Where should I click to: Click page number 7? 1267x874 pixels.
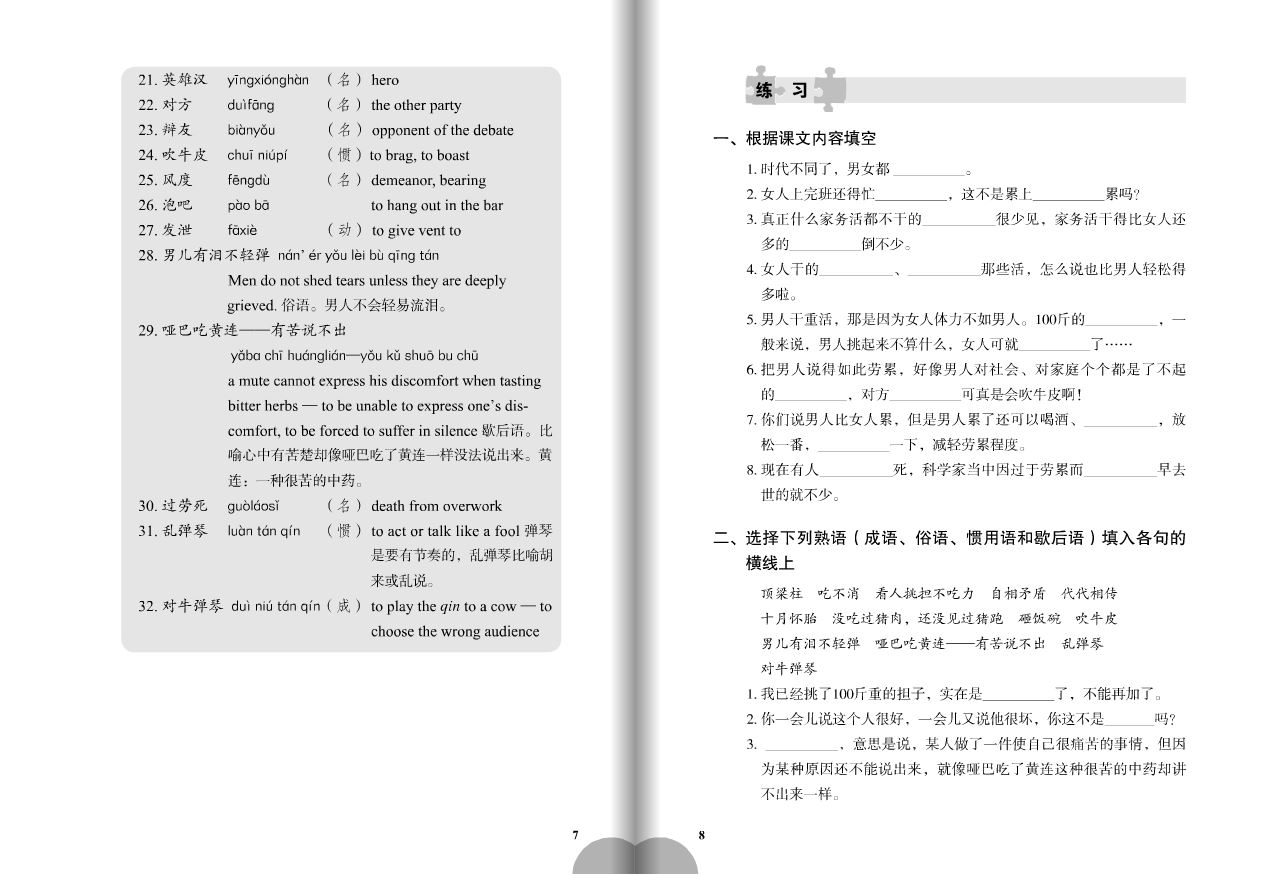pos(576,835)
